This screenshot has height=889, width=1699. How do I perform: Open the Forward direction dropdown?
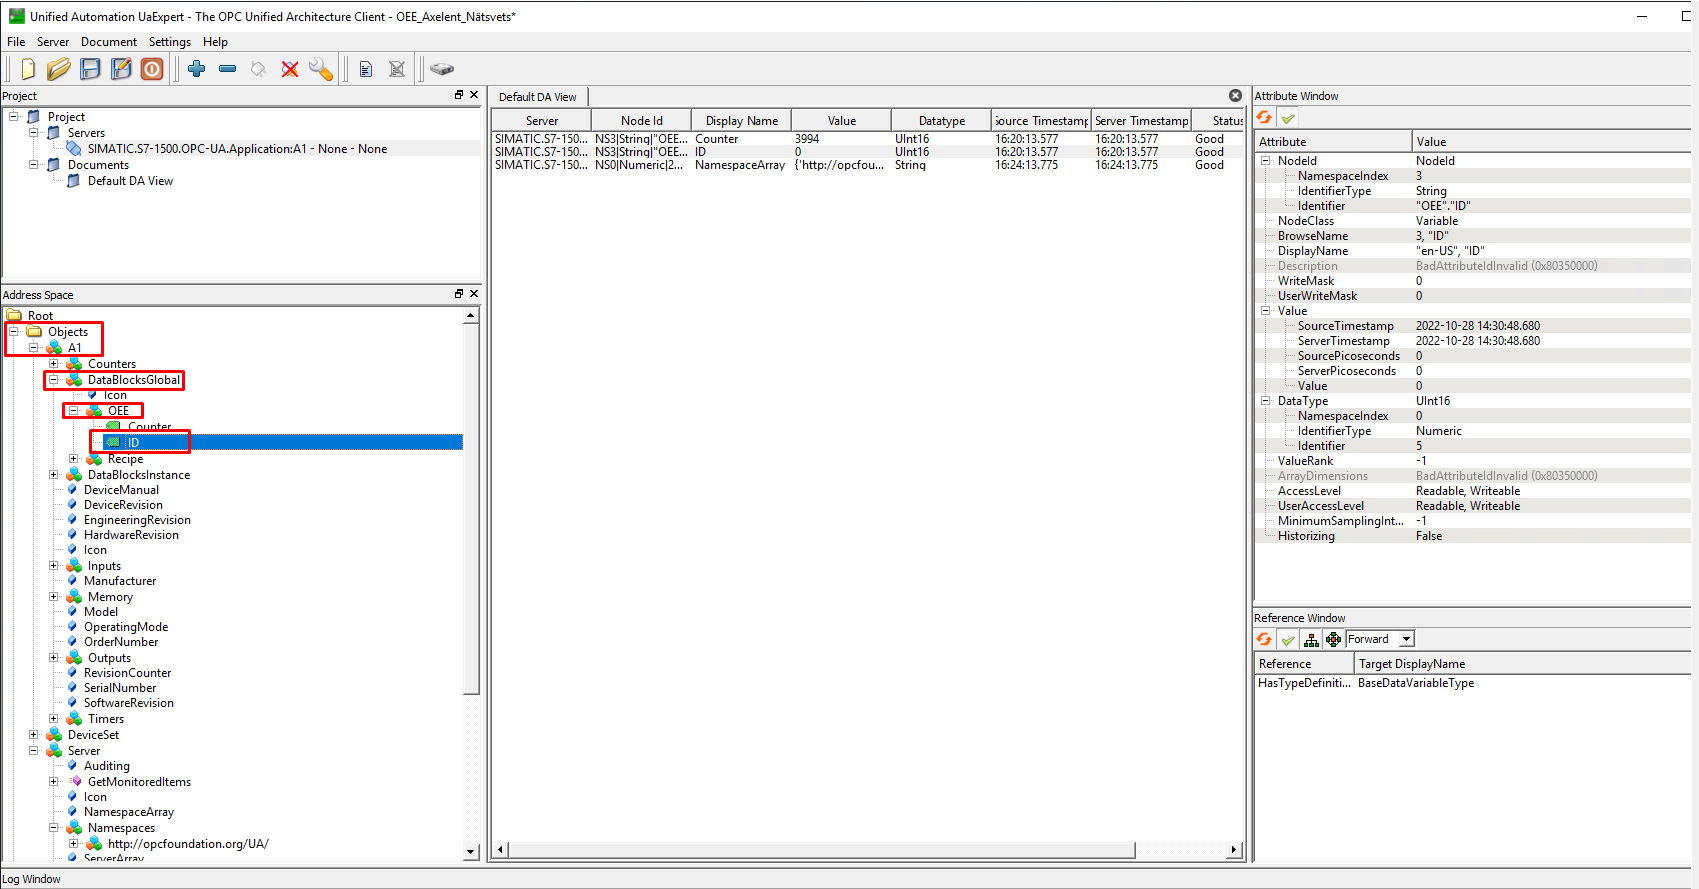click(x=1406, y=639)
